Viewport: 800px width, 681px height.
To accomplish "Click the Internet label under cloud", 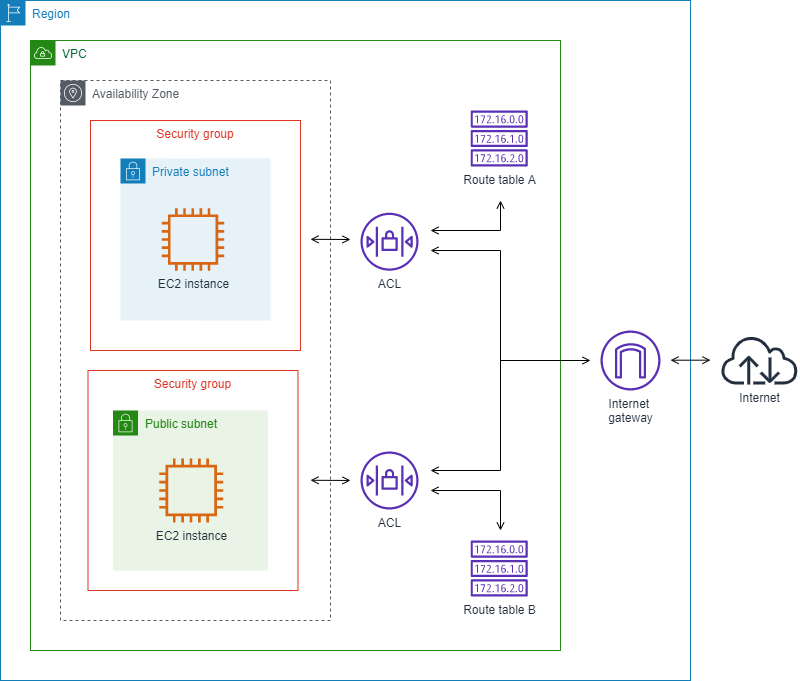I will (x=759, y=398).
